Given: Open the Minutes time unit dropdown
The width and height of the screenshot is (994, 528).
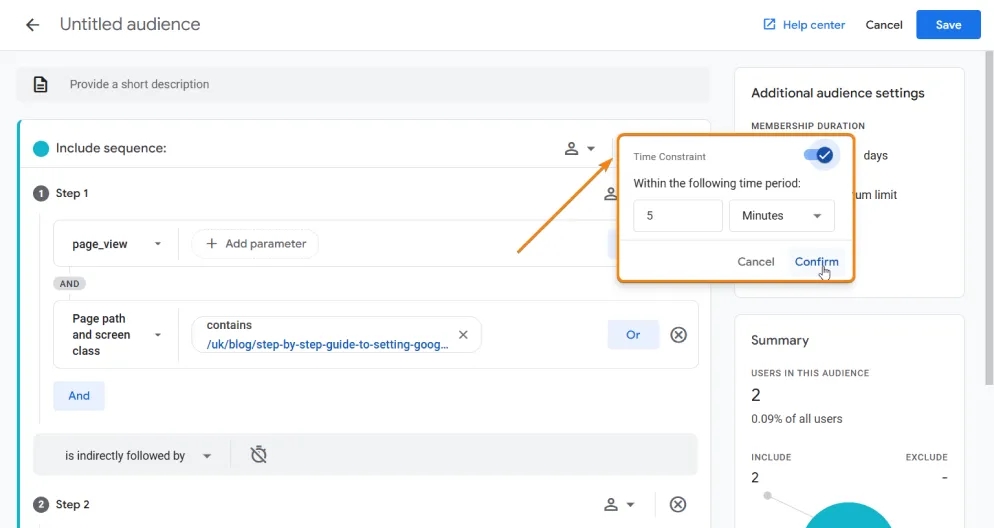Looking at the screenshot, I should point(782,216).
